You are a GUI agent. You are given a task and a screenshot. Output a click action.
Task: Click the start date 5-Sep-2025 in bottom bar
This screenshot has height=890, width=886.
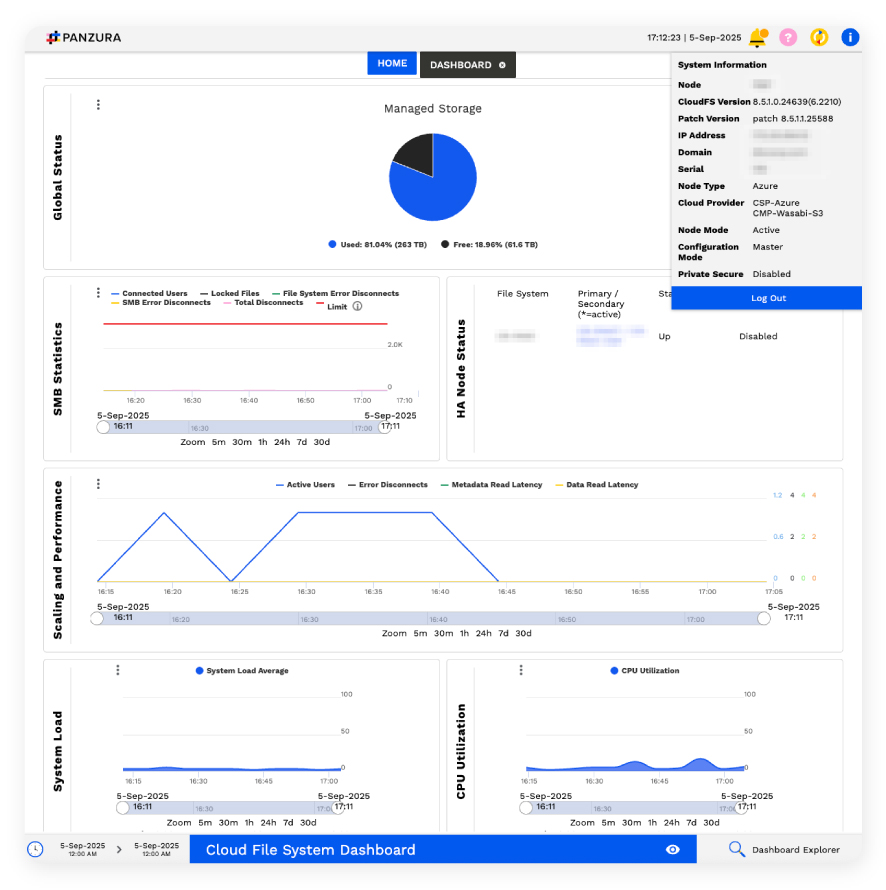(x=82, y=849)
